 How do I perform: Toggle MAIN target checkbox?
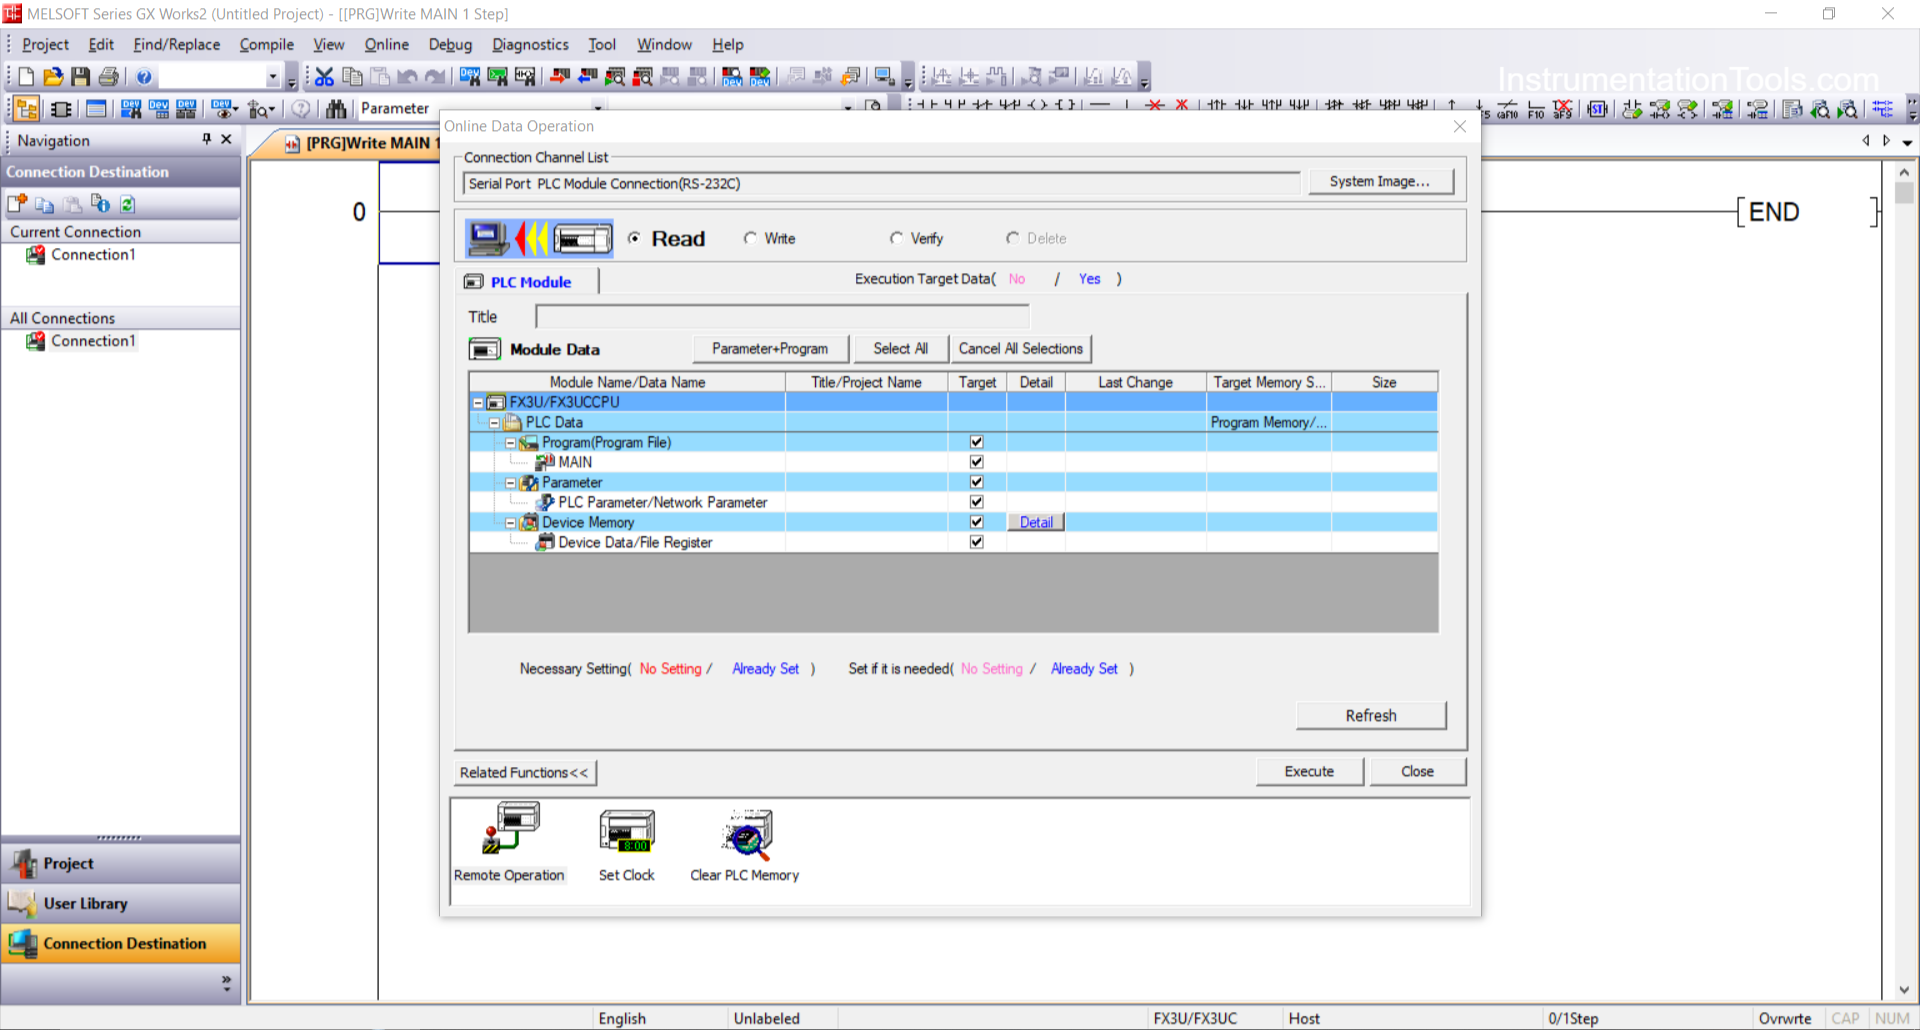[977, 462]
